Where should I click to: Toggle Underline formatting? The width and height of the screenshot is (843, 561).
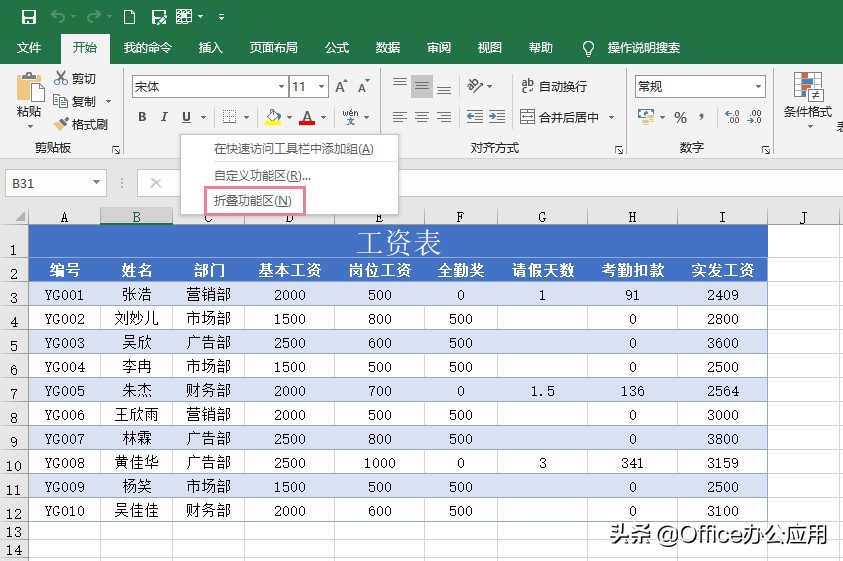click(x=186, y=117)
